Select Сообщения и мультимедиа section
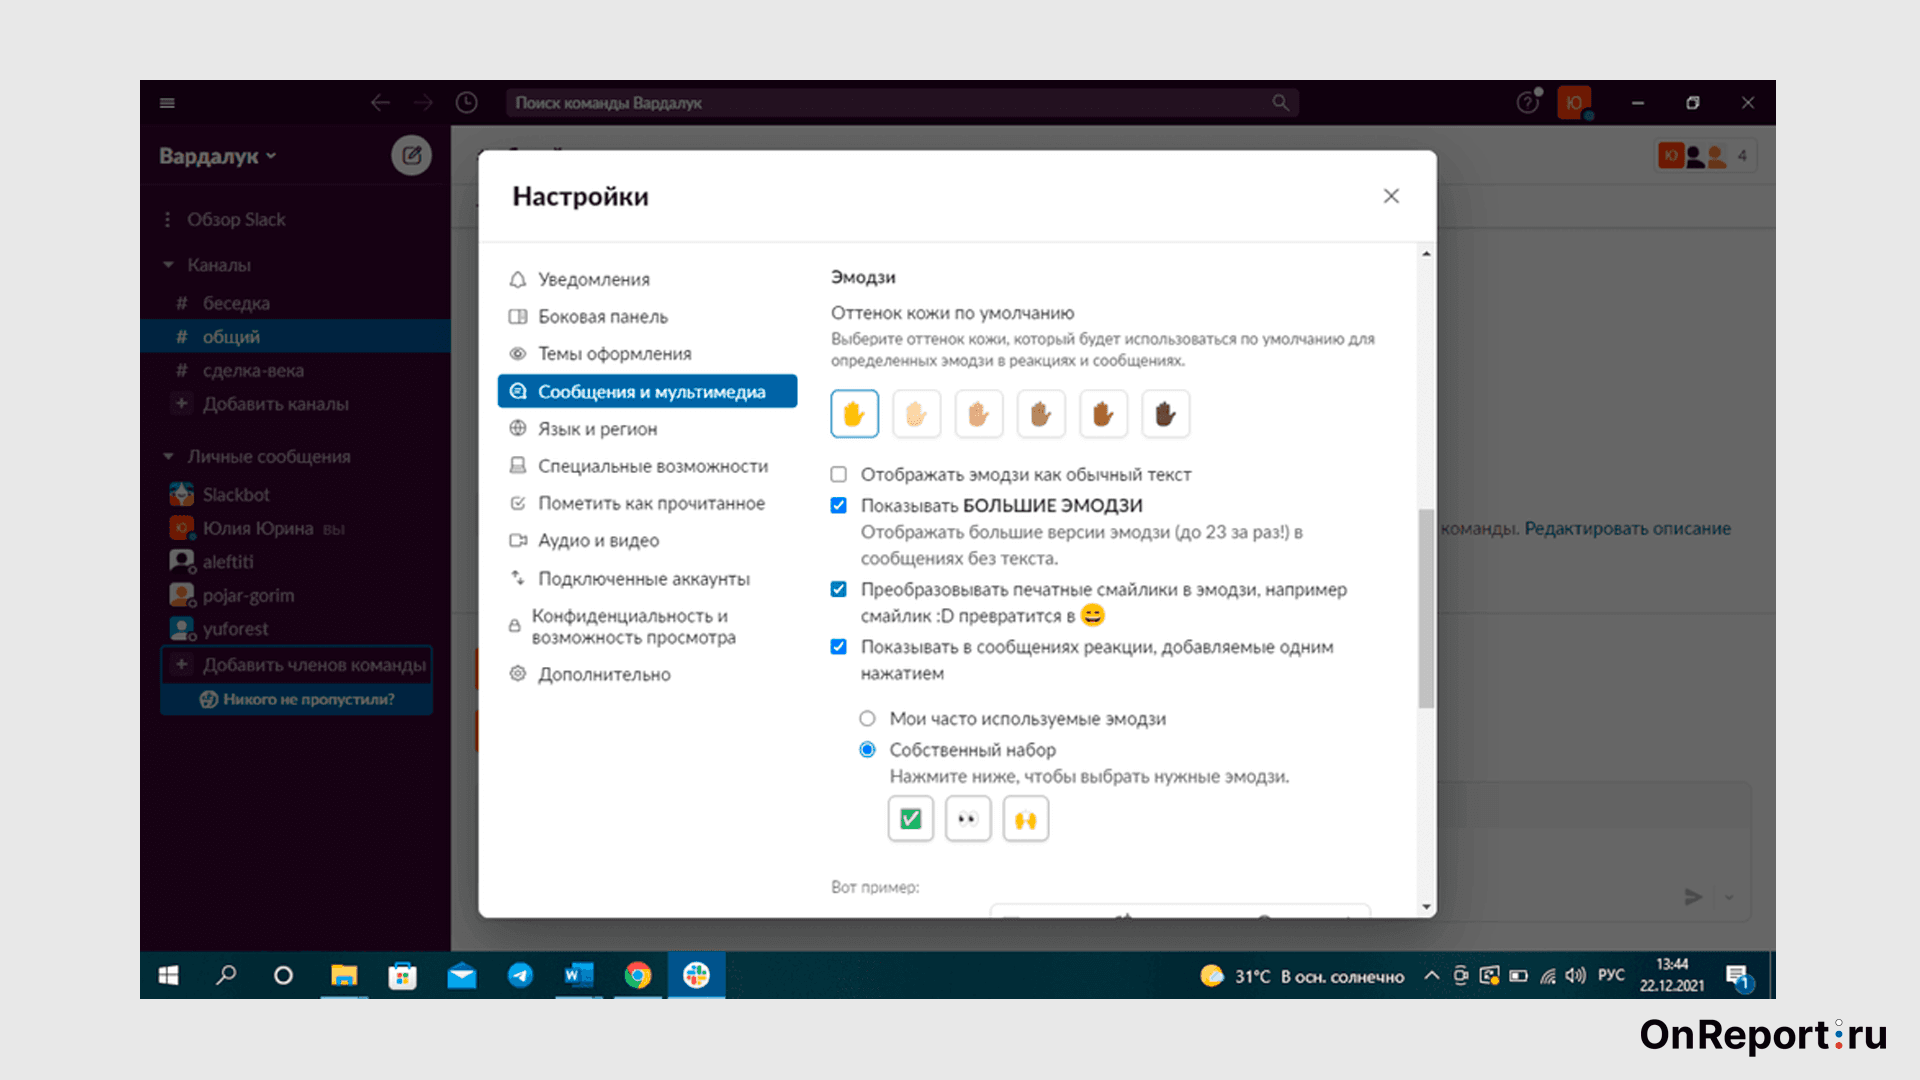 [x=647, y=391]
